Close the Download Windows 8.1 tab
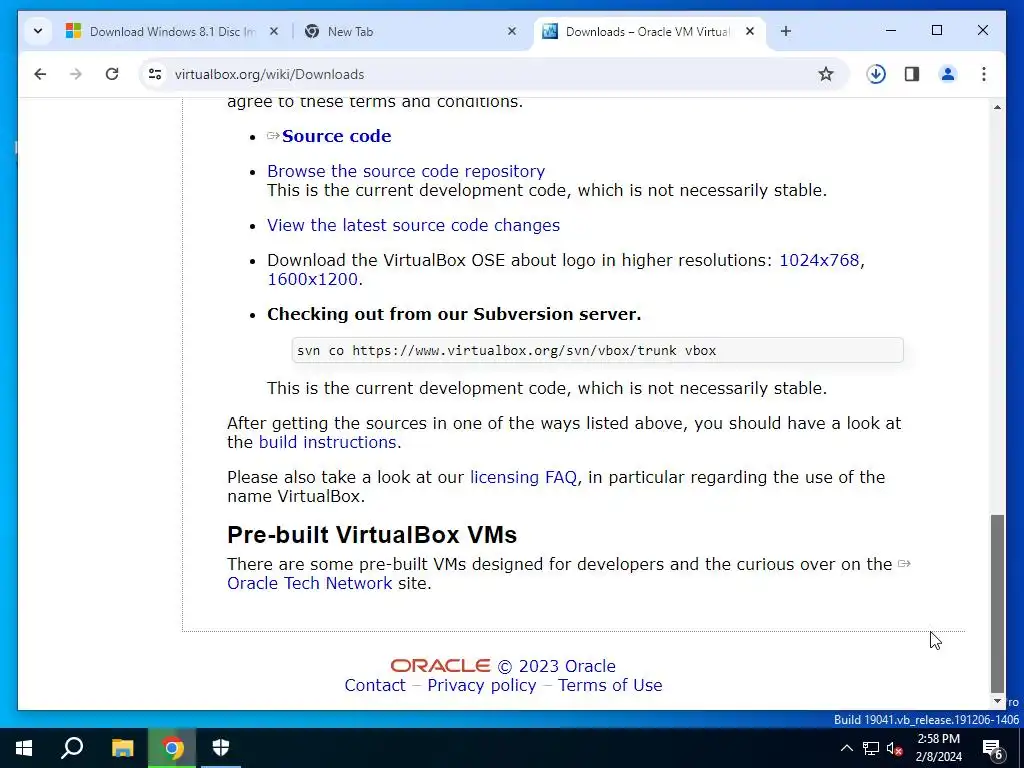The width and height of the screenshot is (1024, 768). 274,31
